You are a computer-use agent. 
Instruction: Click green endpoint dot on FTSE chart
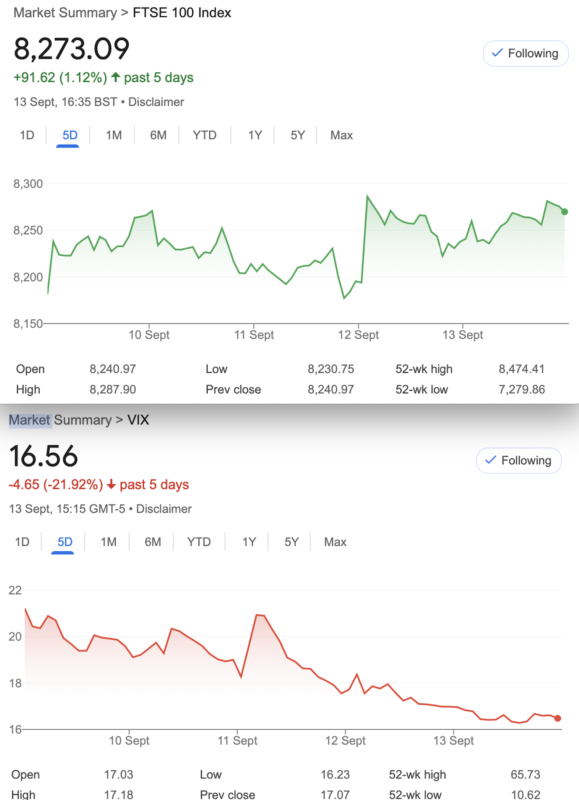click(x=564, y=212)
